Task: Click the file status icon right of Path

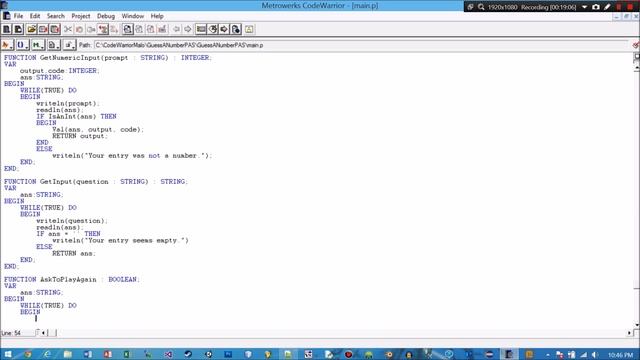Action: 636,45
